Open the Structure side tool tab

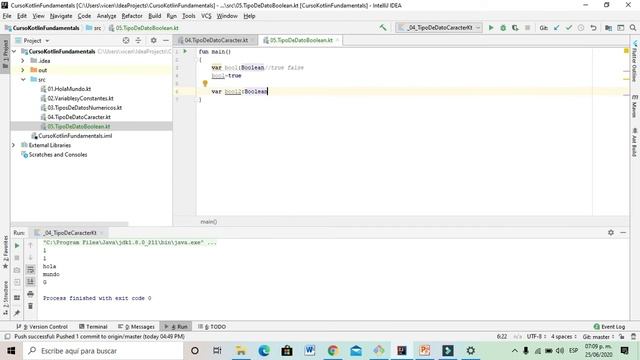(x=5, y=298)
